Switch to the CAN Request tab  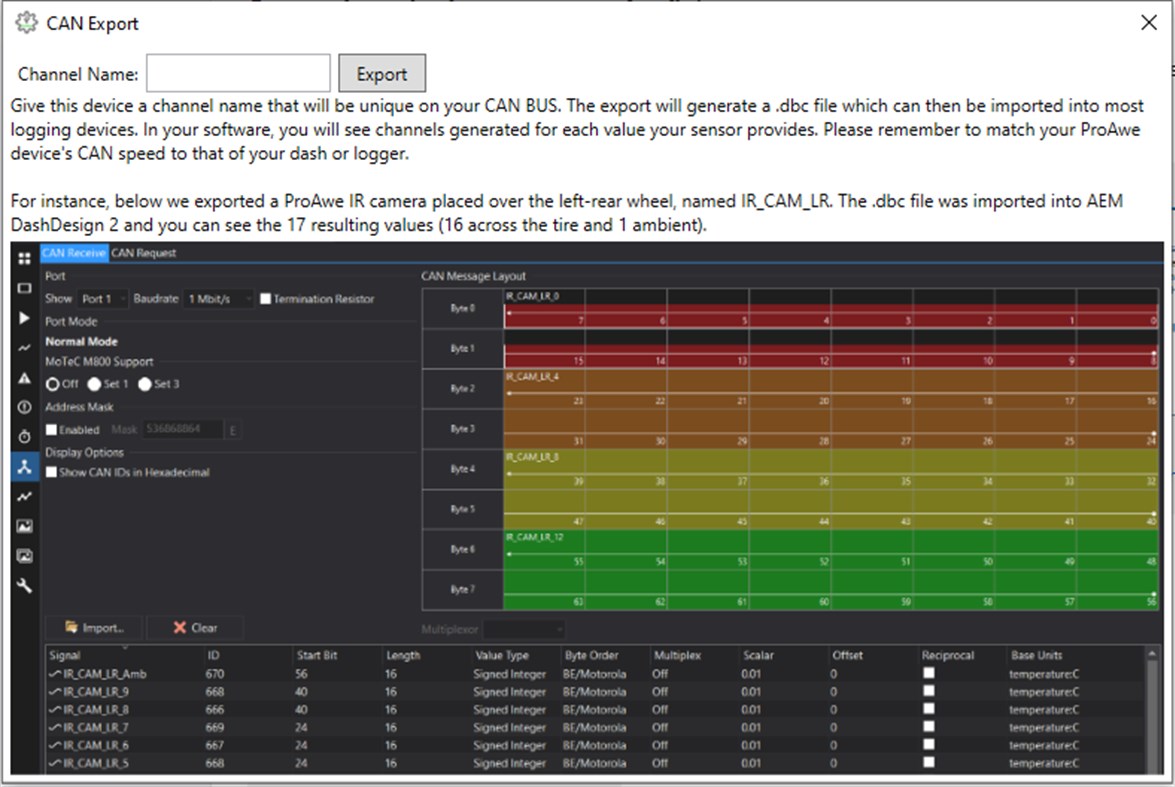coord(145,253)
